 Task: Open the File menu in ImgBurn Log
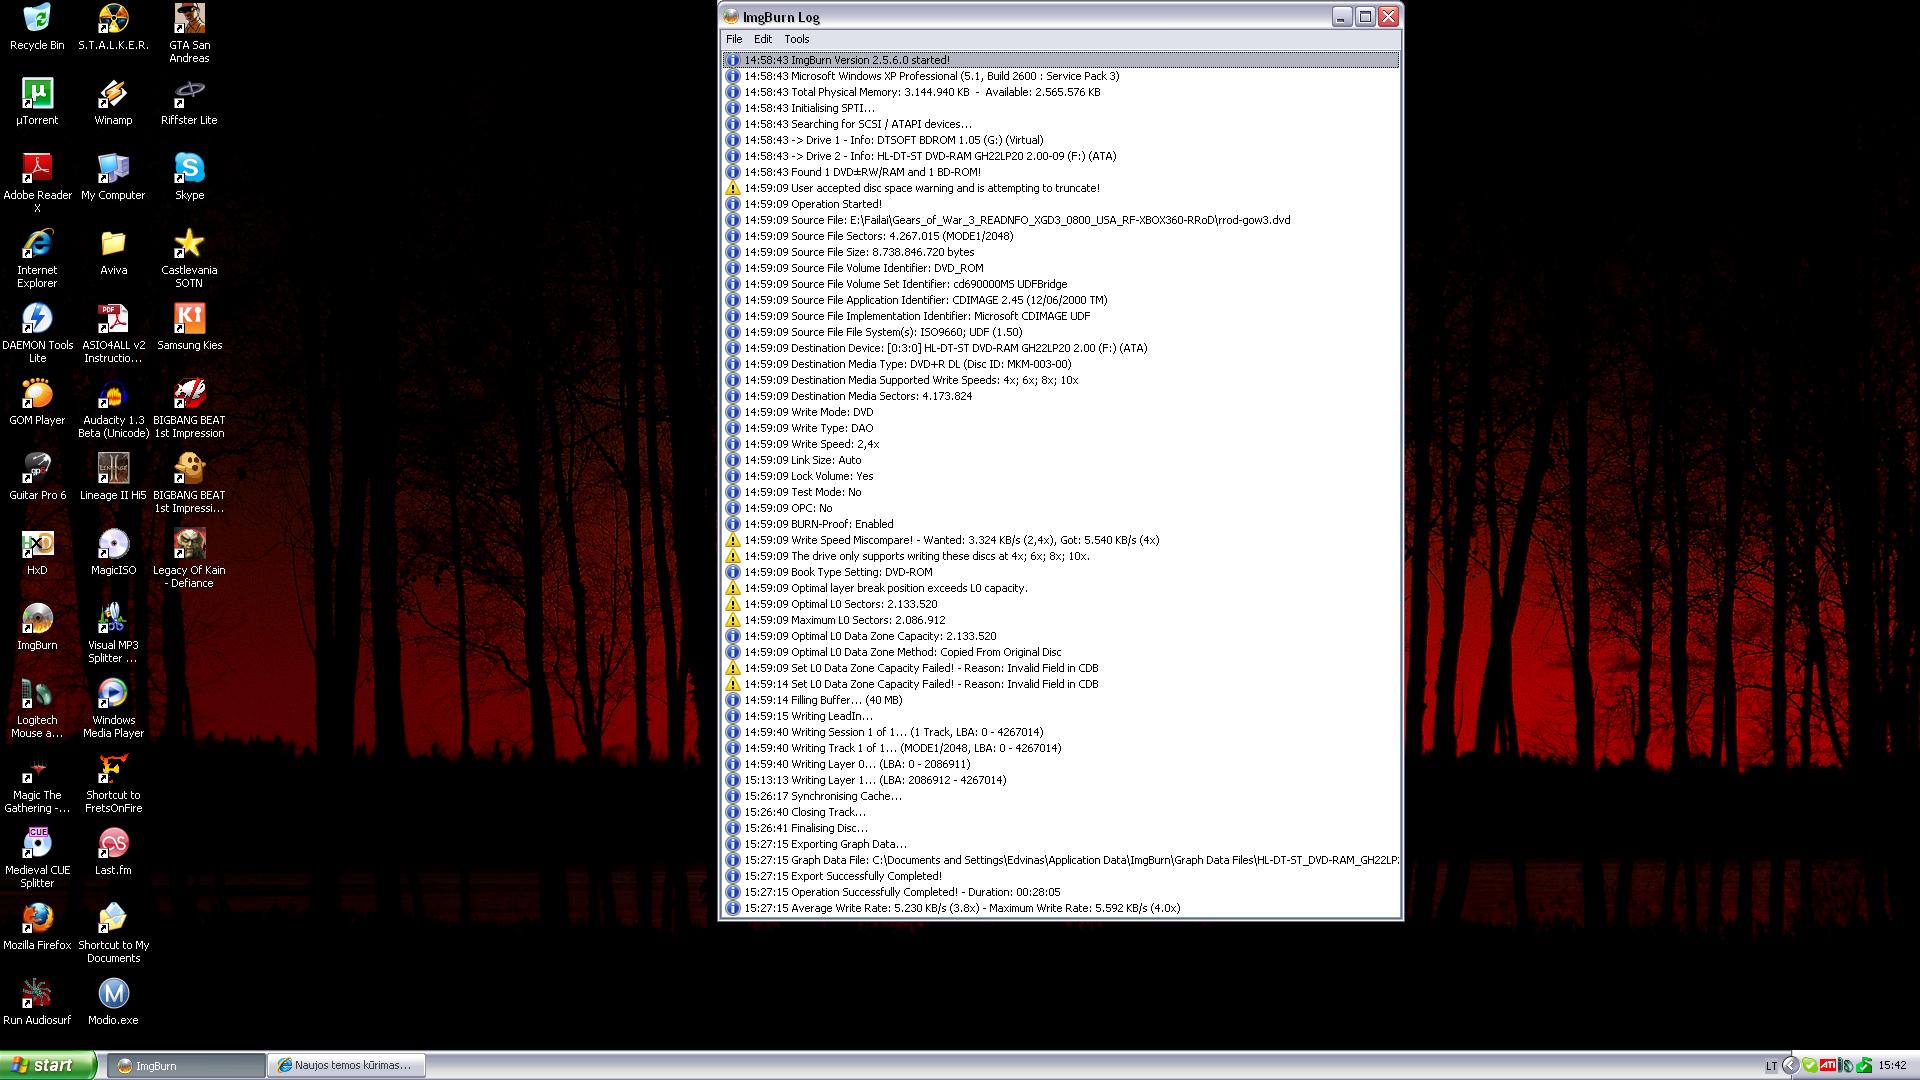click(x=734, y=39)
